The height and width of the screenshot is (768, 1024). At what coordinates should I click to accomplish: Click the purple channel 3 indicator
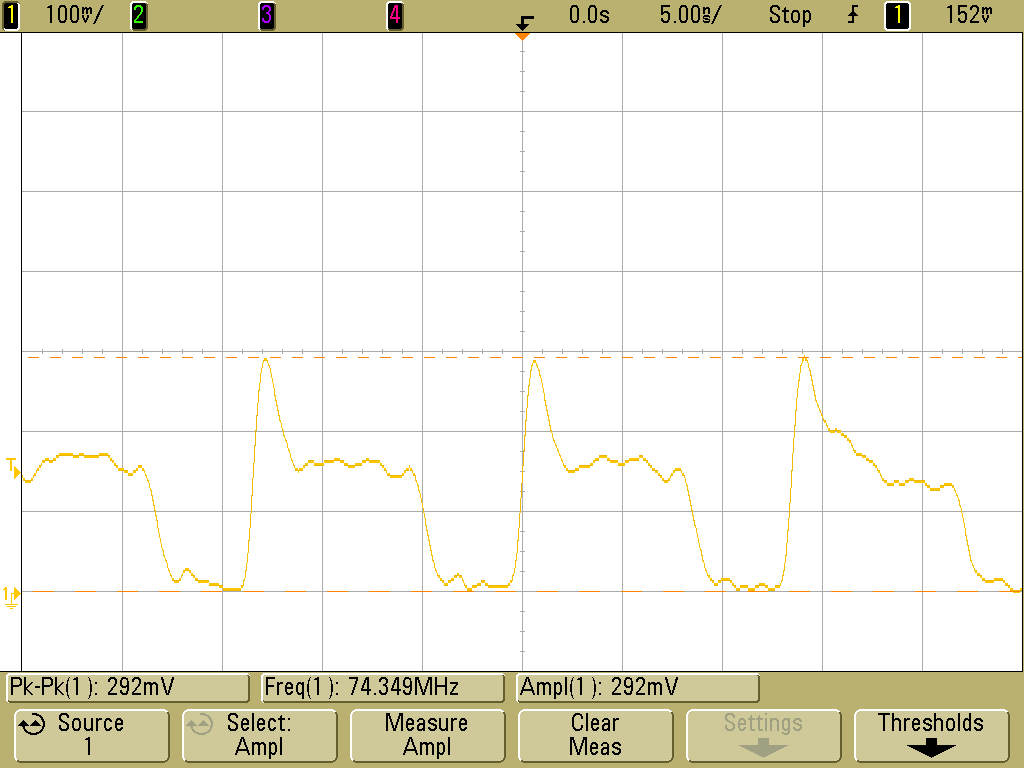(266, 15)
